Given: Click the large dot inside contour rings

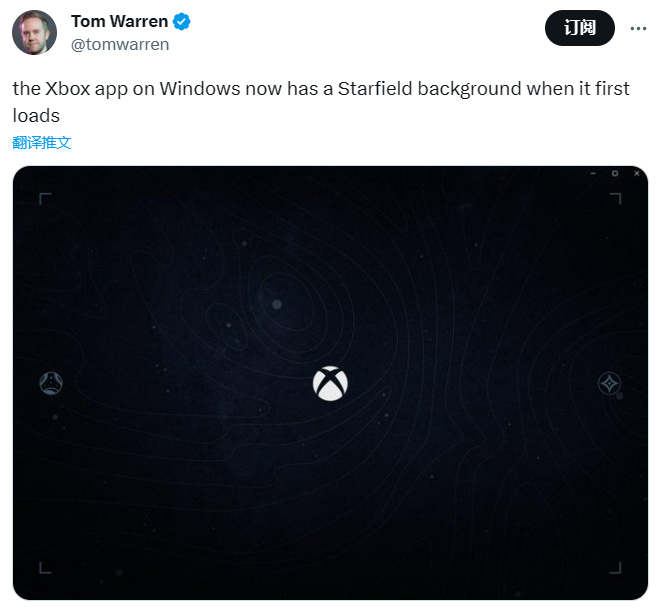Looking at the screenshot, I should pyautogui.click(x=277, y=304).
